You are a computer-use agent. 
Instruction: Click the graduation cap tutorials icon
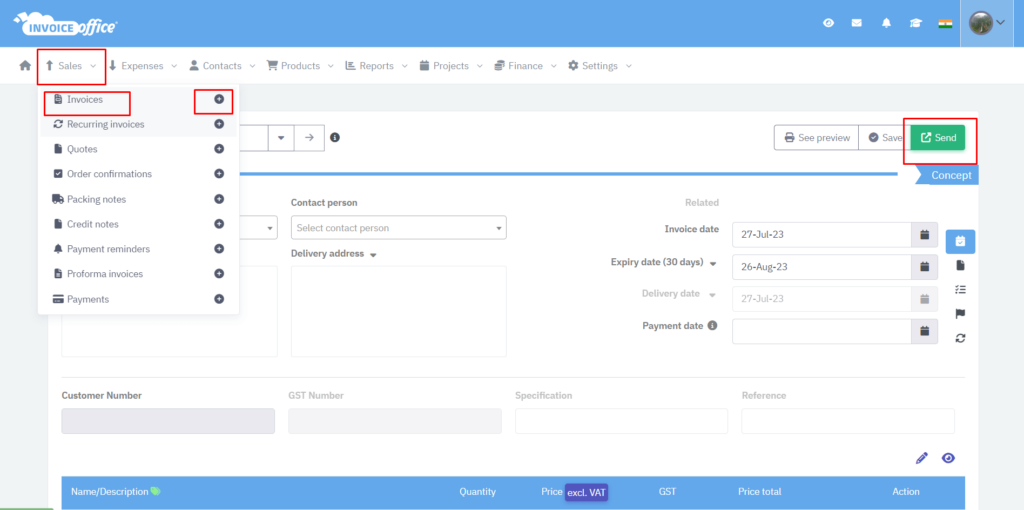click(x=915, y=23)
